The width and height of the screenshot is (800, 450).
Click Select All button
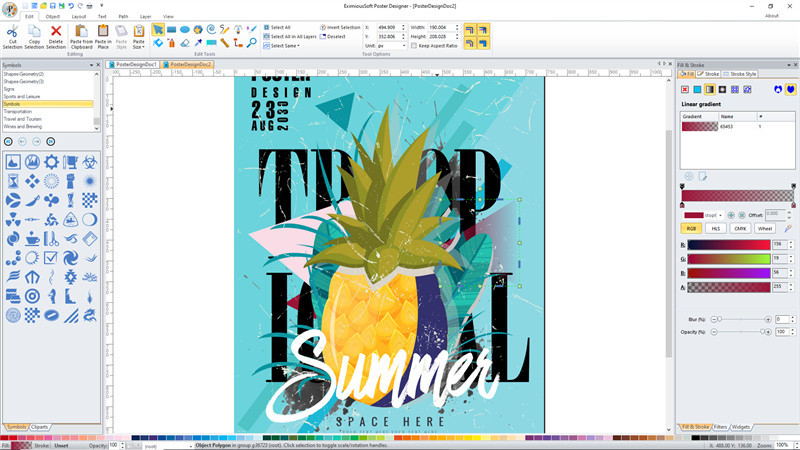[x=277, y=28]
